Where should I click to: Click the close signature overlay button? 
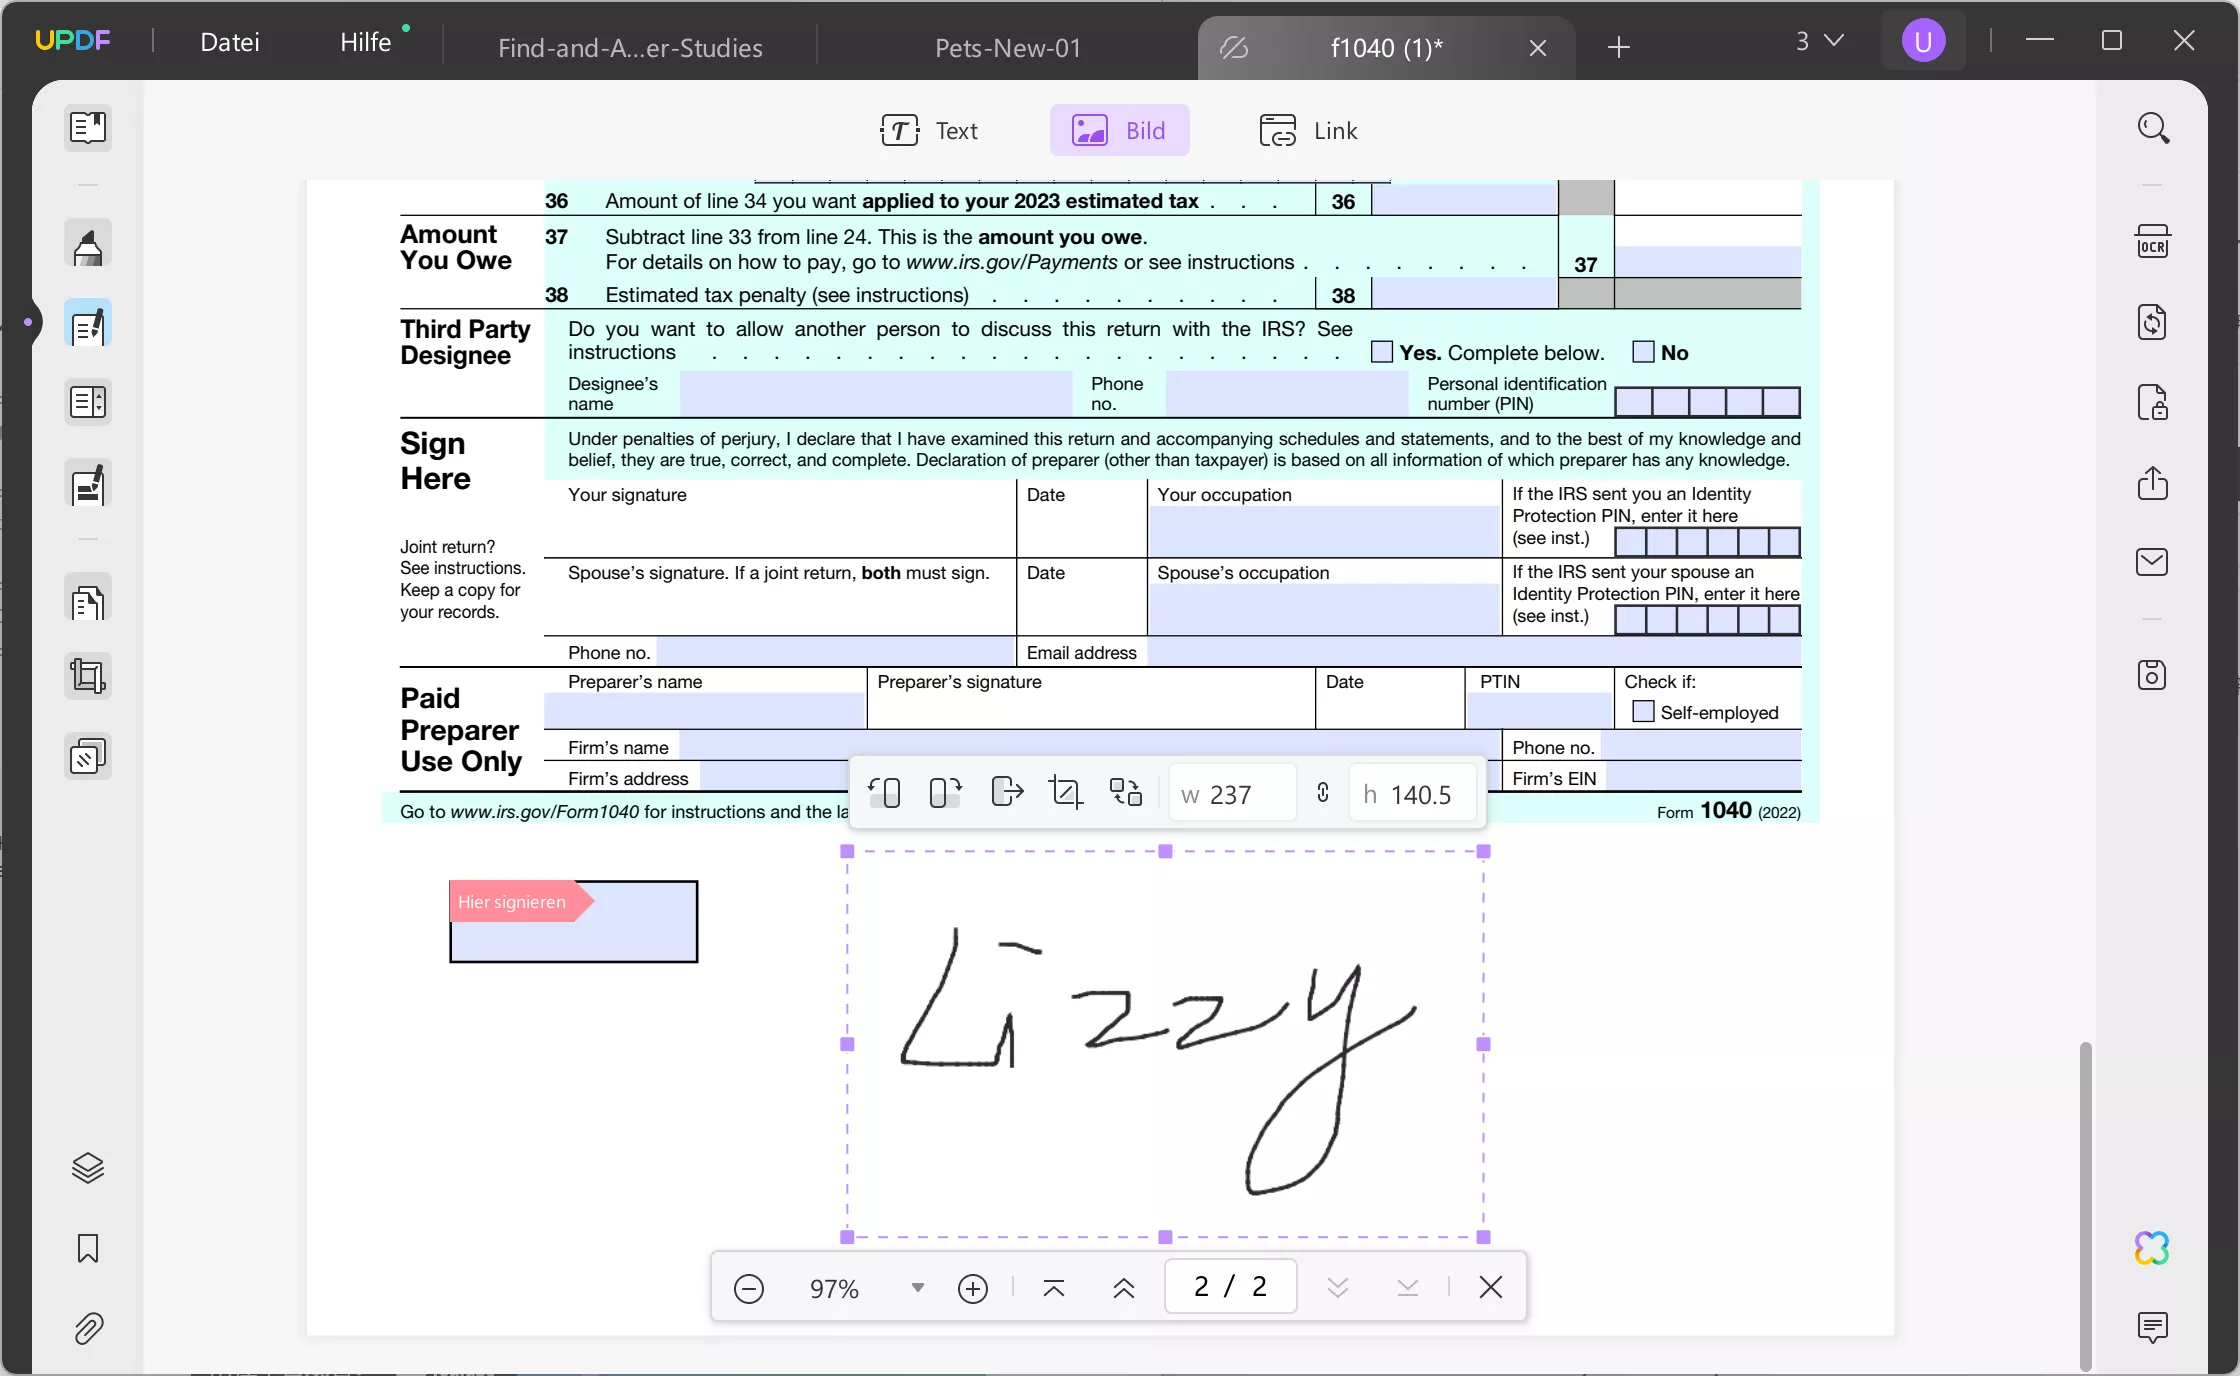click(1488, 1288)
